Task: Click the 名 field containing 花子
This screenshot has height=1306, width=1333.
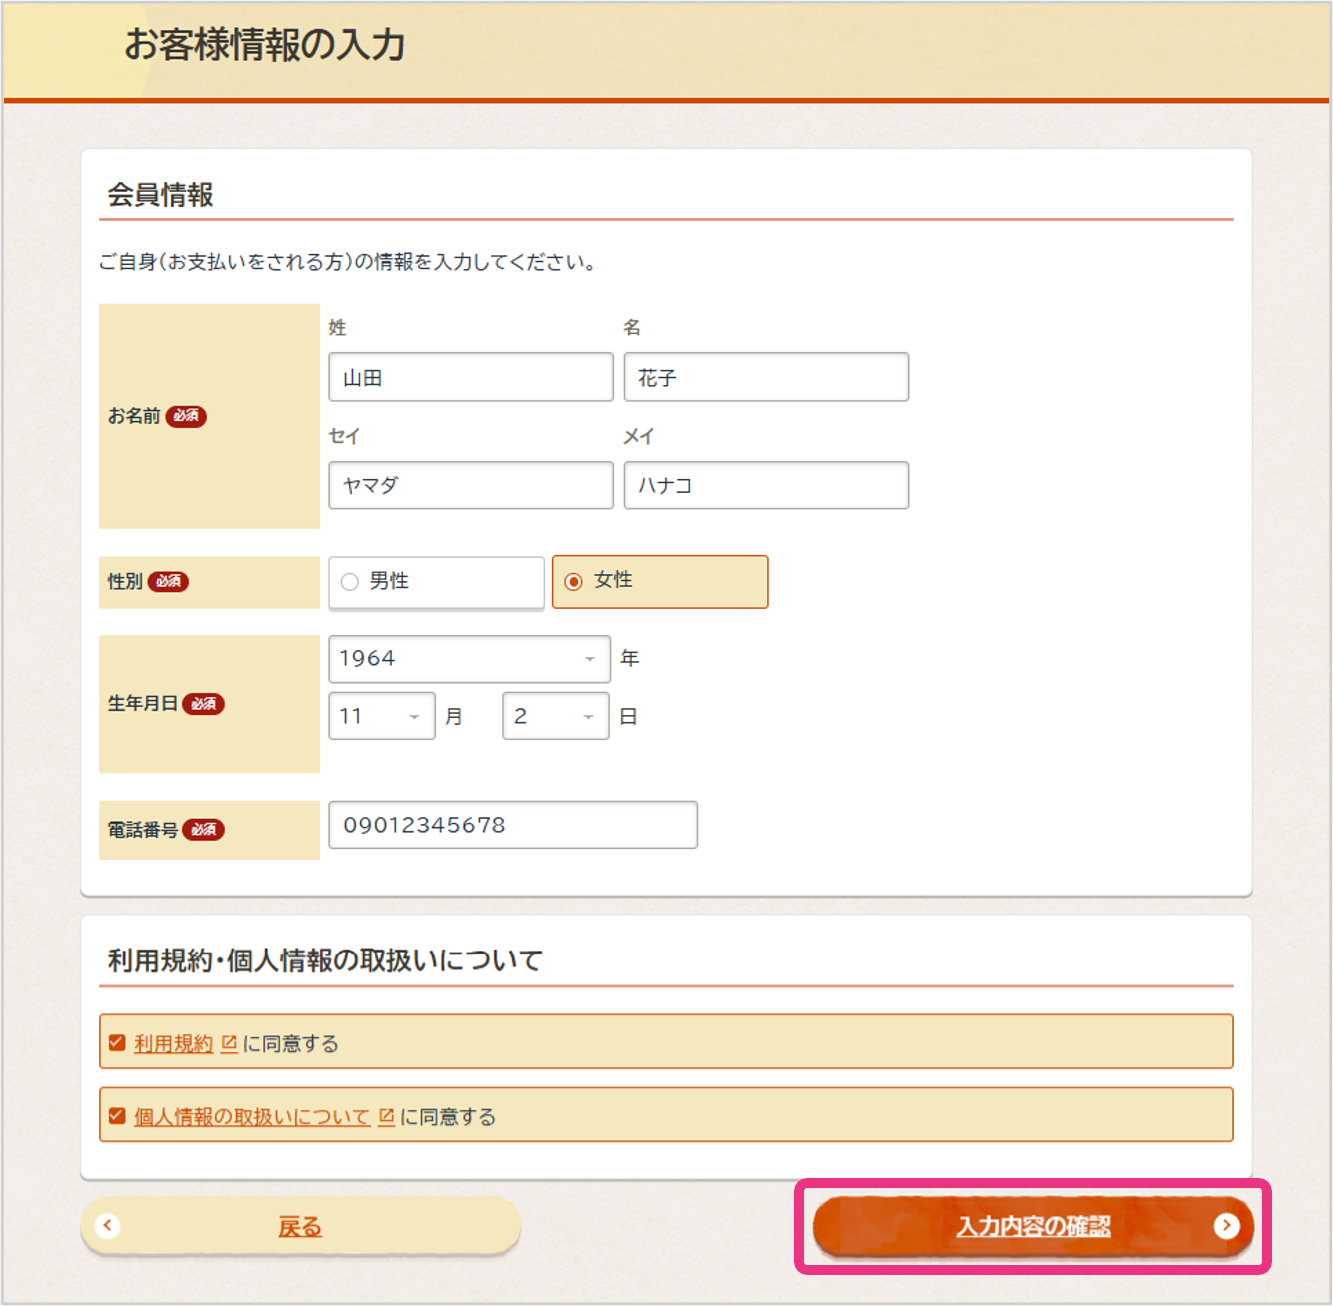Action: click(766, 377)
